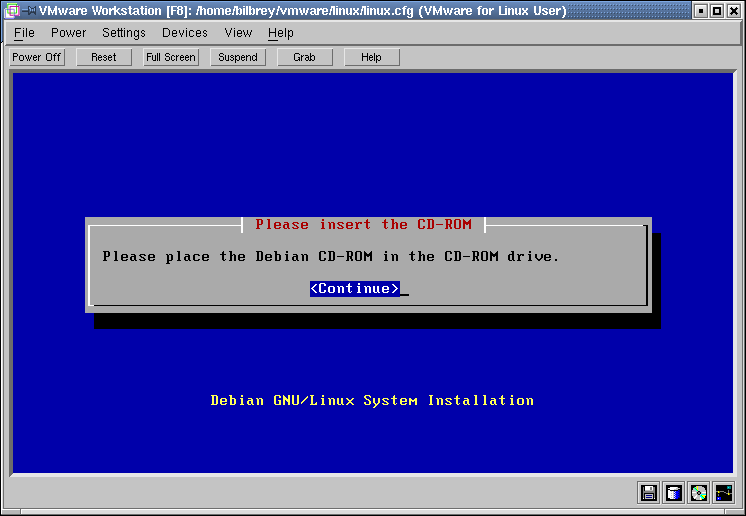Switch to Full Screen mode
Image resolution: width=746 pixels, height=516 pixels.
point(171,57)
